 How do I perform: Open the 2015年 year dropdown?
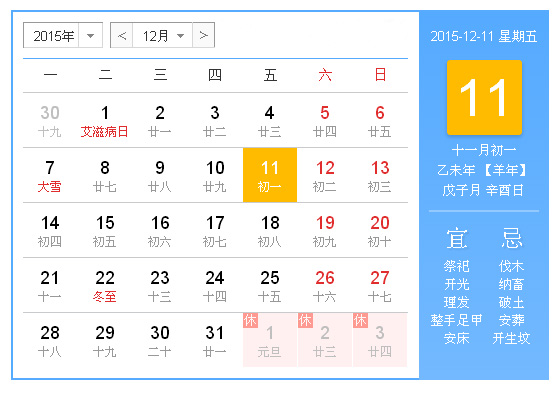63,35
